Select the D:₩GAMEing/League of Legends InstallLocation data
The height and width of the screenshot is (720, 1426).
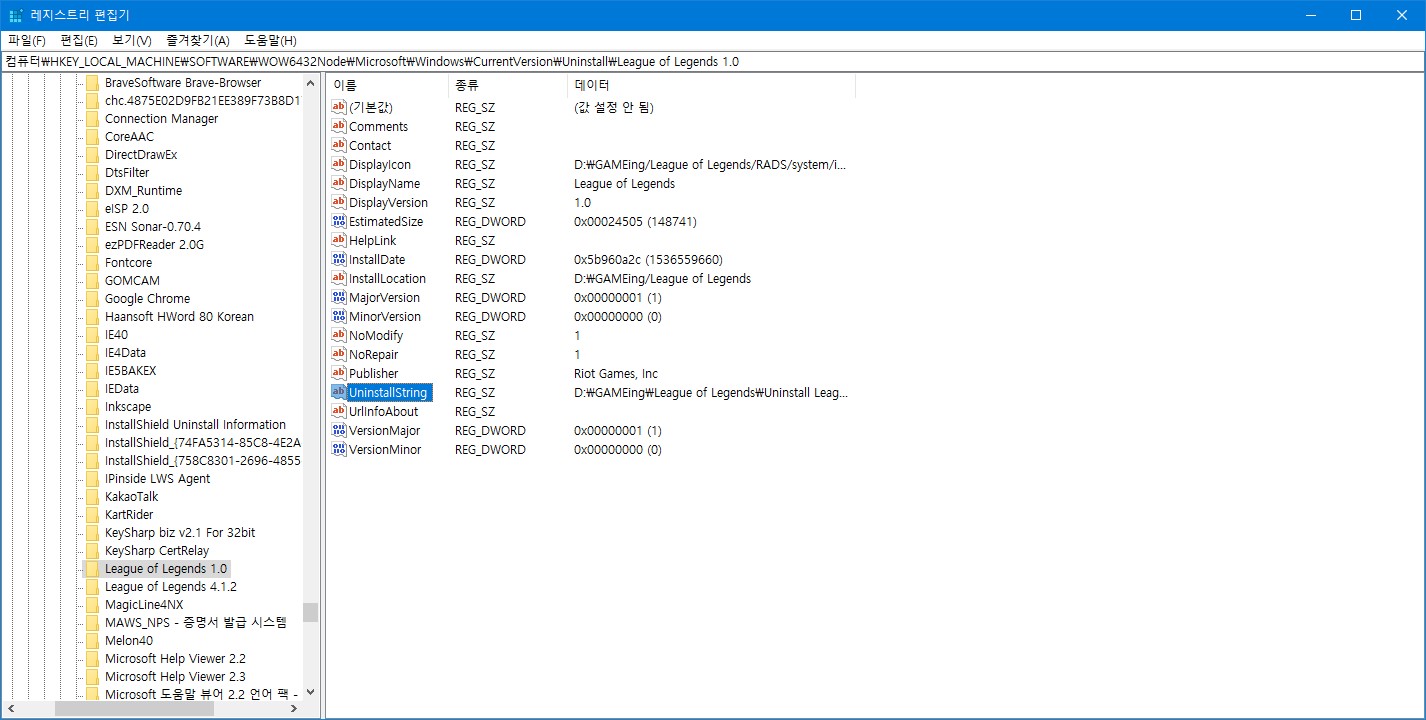(662, 278)
